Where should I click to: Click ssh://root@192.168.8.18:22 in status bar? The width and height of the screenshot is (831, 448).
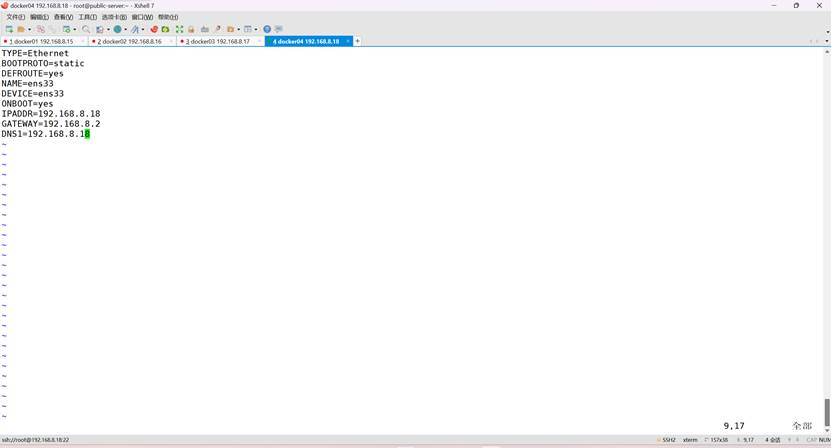[x=35, y=440]
